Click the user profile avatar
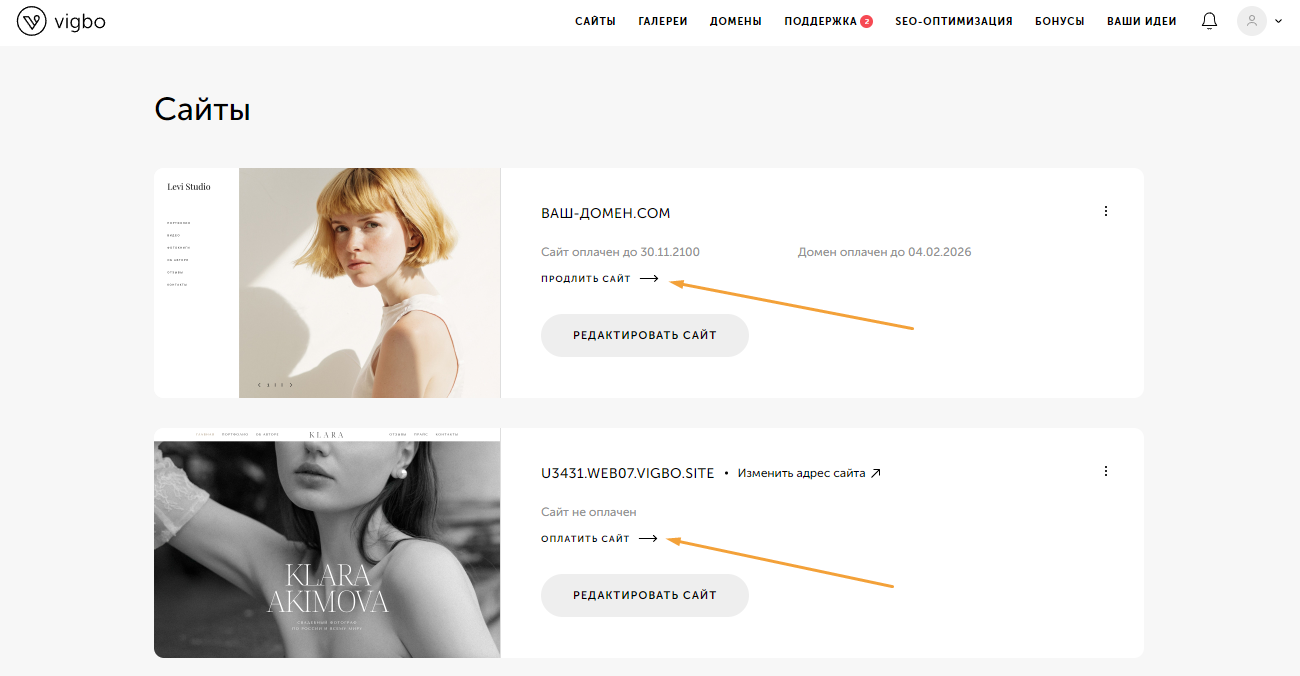The width and height of the screenshot is (1300, 676). 1251,21
